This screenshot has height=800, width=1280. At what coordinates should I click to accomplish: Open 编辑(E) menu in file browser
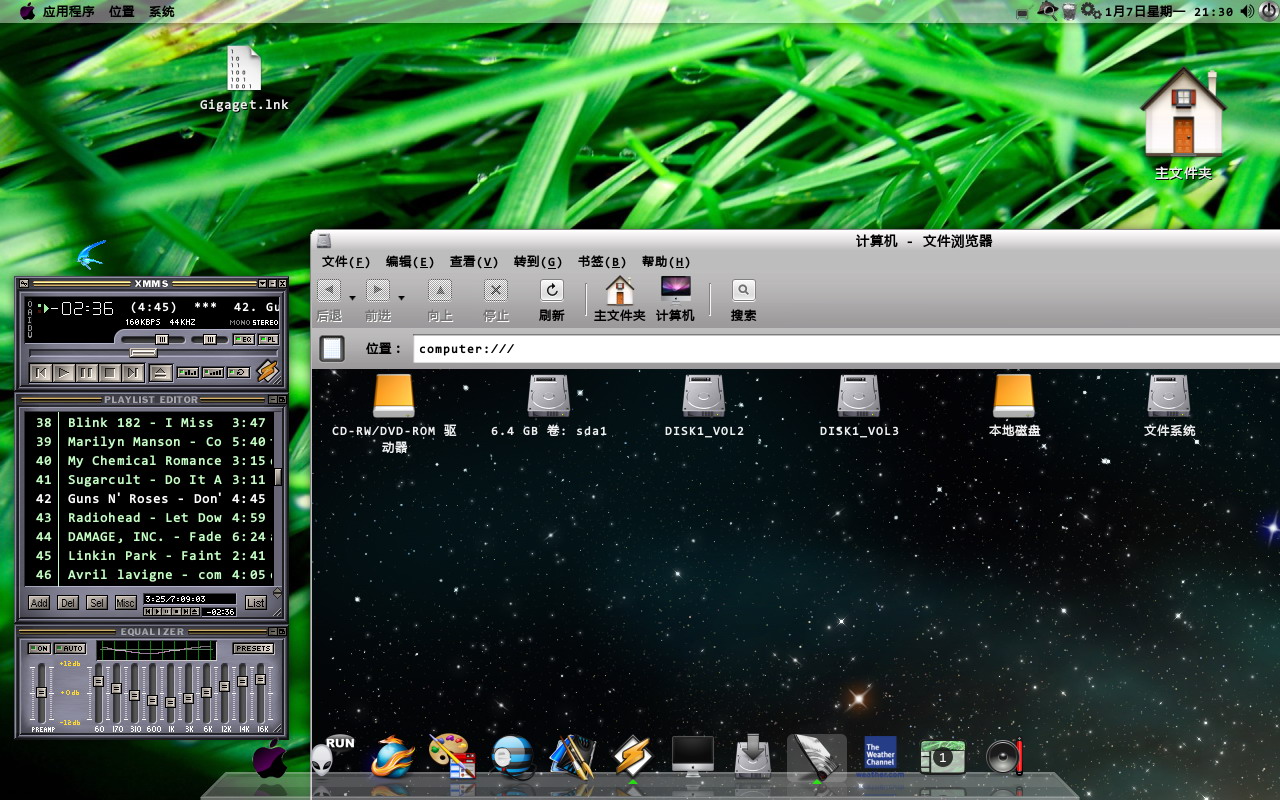click(410, 262)
